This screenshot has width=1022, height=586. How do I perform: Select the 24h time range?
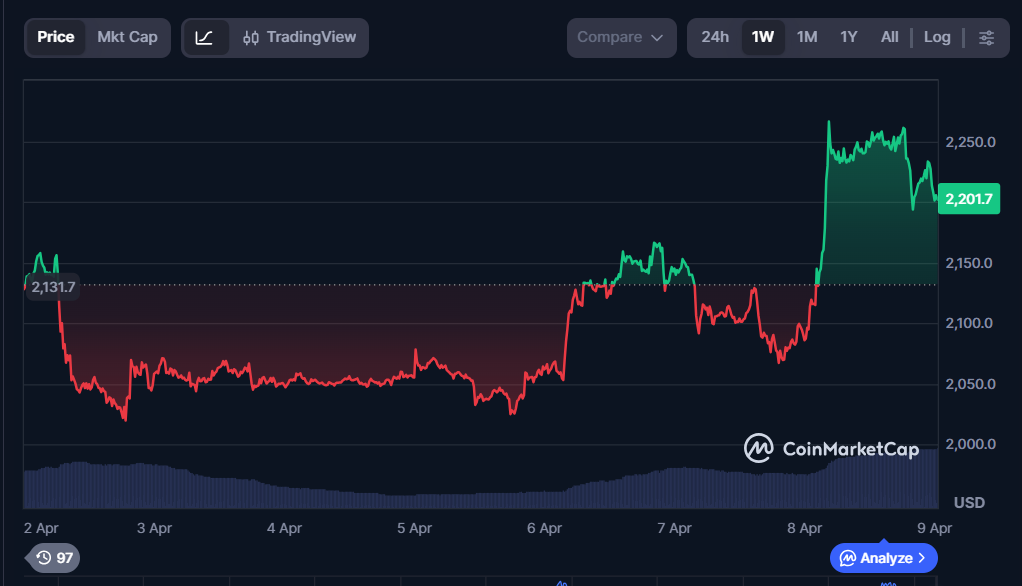(x=715, y=38)
